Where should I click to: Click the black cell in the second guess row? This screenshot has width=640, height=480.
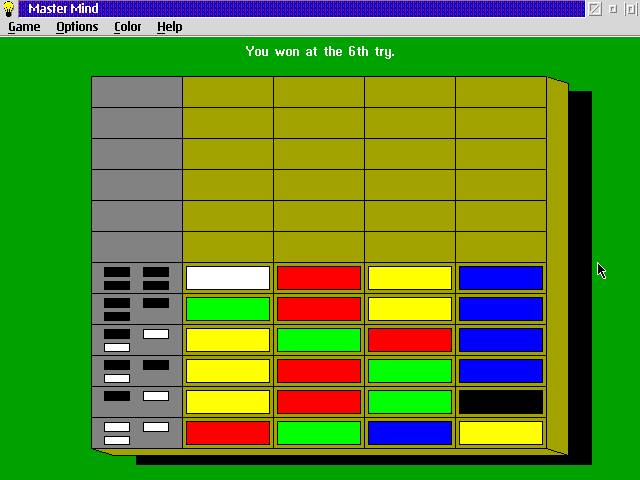(501, 402)
